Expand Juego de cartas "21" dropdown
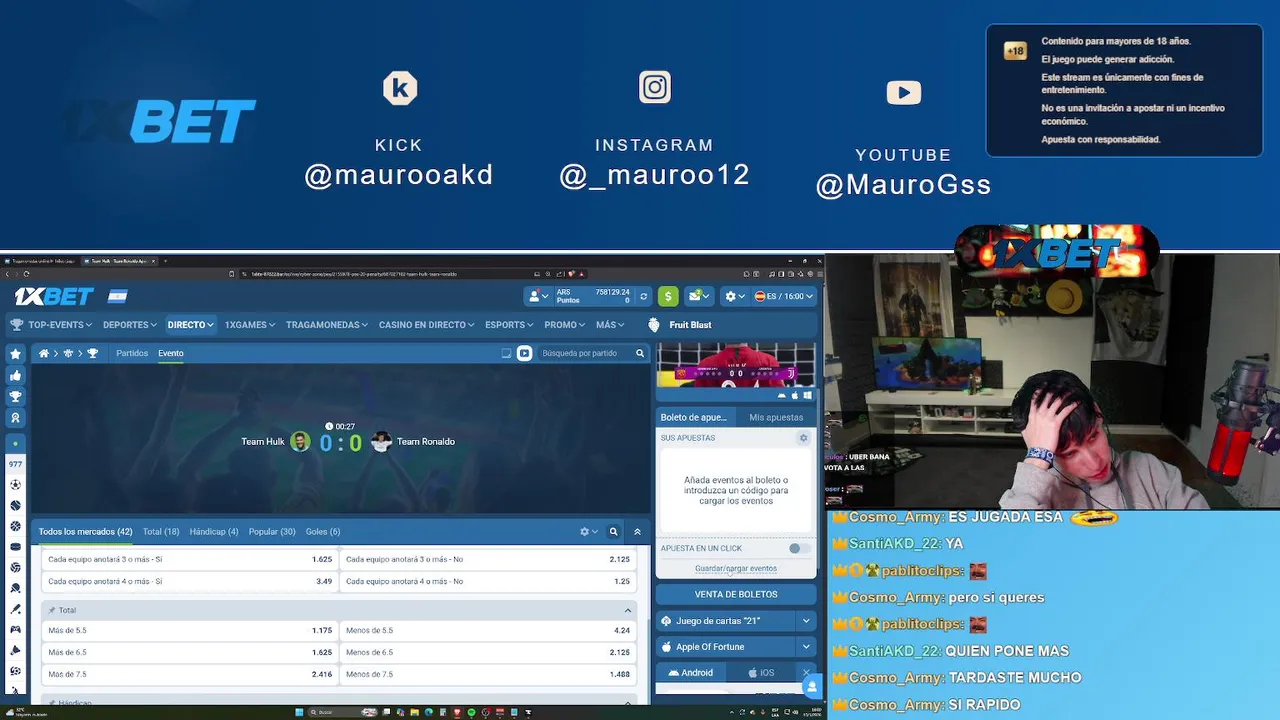Image resolution: width=1280 pixels, height=720 pixels. click(806, 621)
